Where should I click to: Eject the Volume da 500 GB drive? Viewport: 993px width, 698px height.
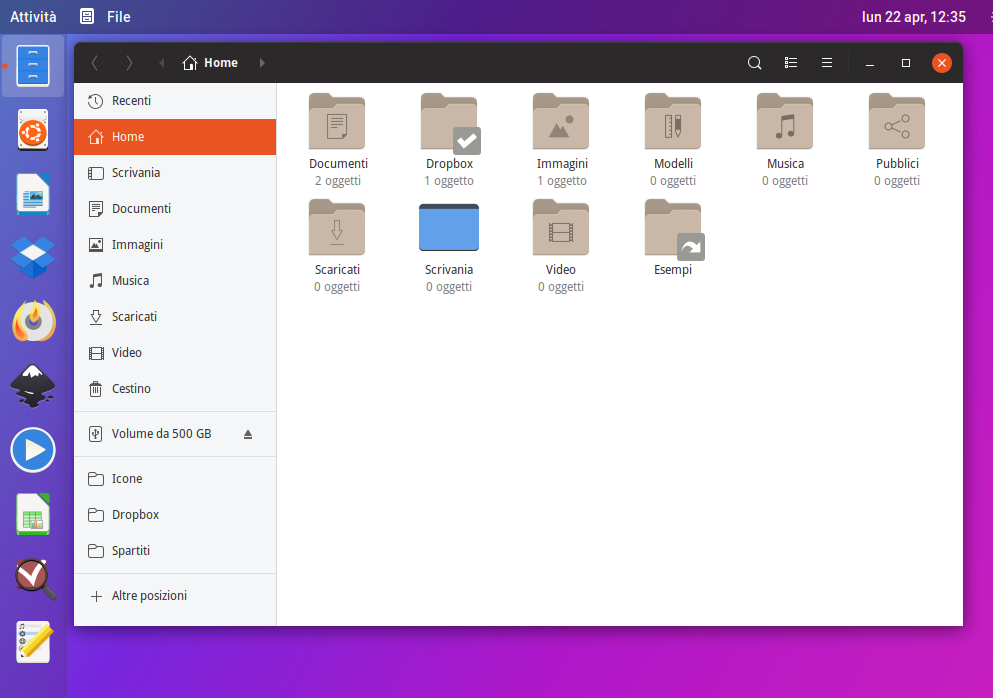[x=248, y=434]
